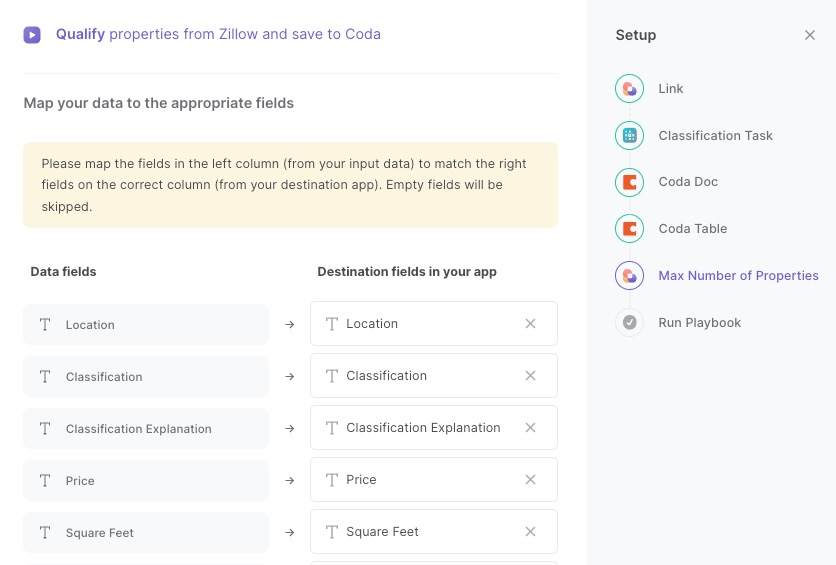836x565 pixels.
Task: Click 'Map your data to the appropriate fields' heading
Action: tap(158, 103)
